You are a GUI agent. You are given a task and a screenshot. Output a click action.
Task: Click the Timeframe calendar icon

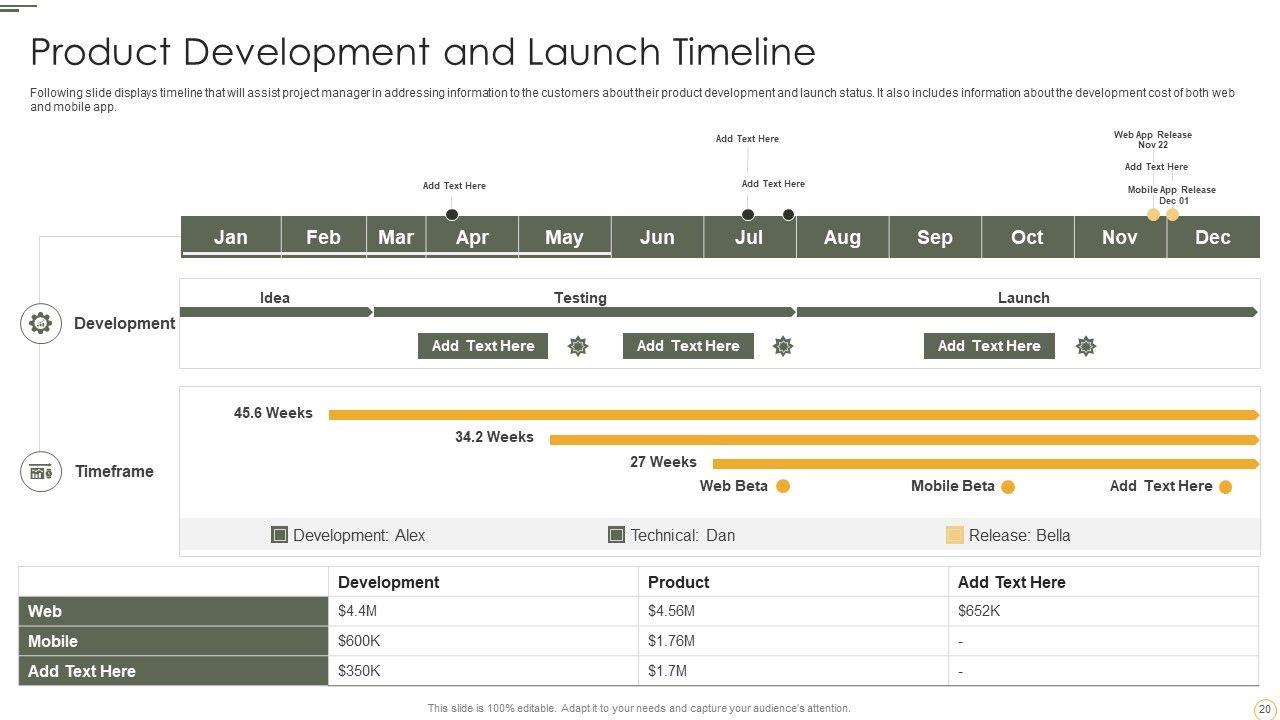coord(41,472)
